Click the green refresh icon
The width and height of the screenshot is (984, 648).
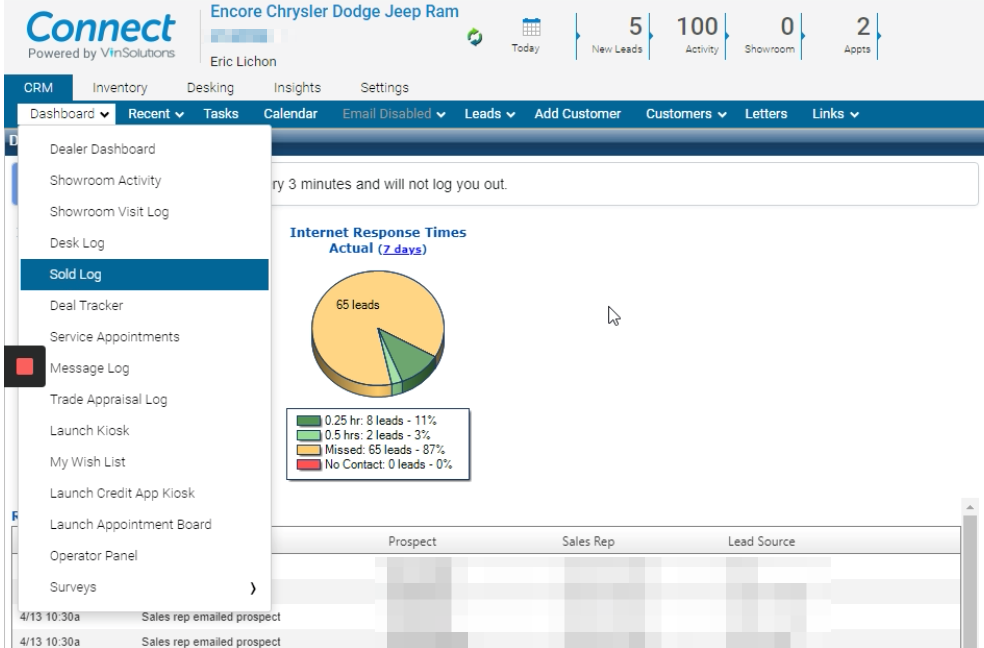[x=475, y=37]
